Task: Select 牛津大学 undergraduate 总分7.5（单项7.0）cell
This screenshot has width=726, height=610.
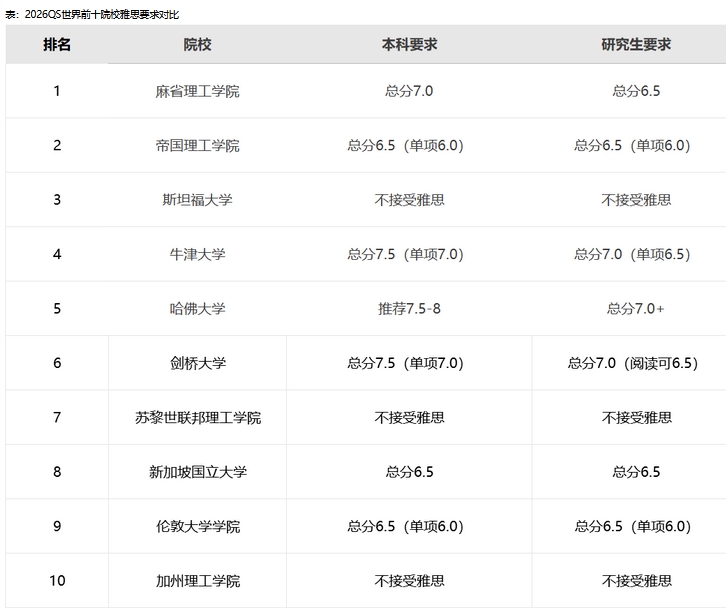Action: 406,254
